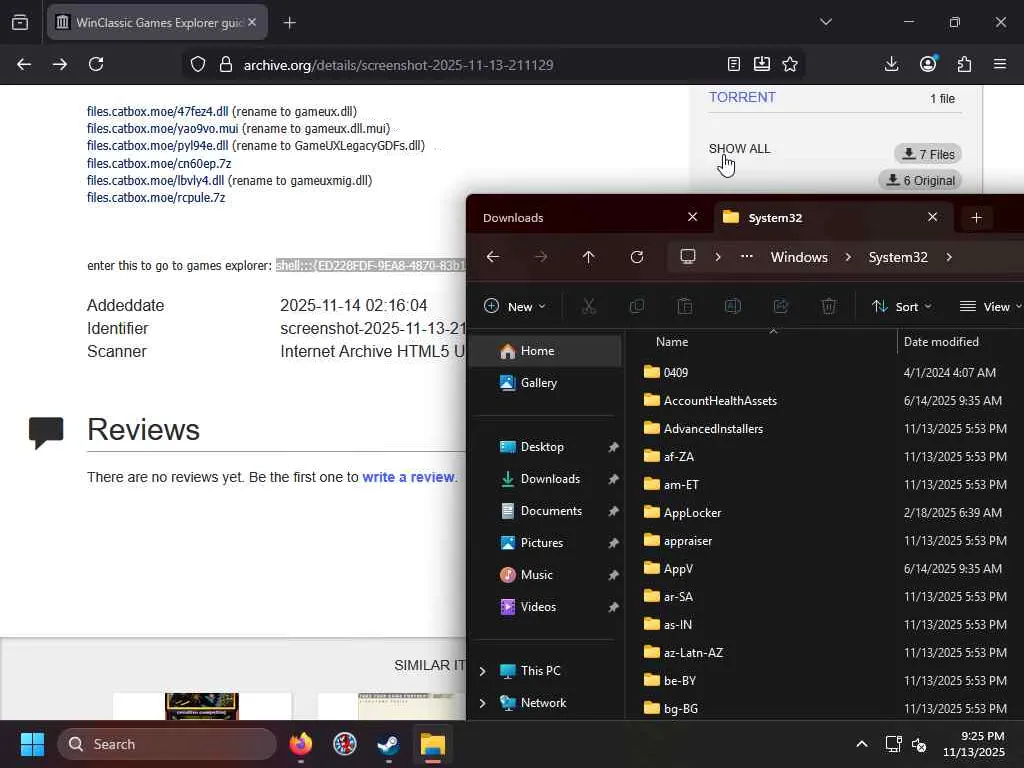This screenshot has height=768, width=1024.
Task: Sort by Date modified column header
Action: (x=941, y=342)
